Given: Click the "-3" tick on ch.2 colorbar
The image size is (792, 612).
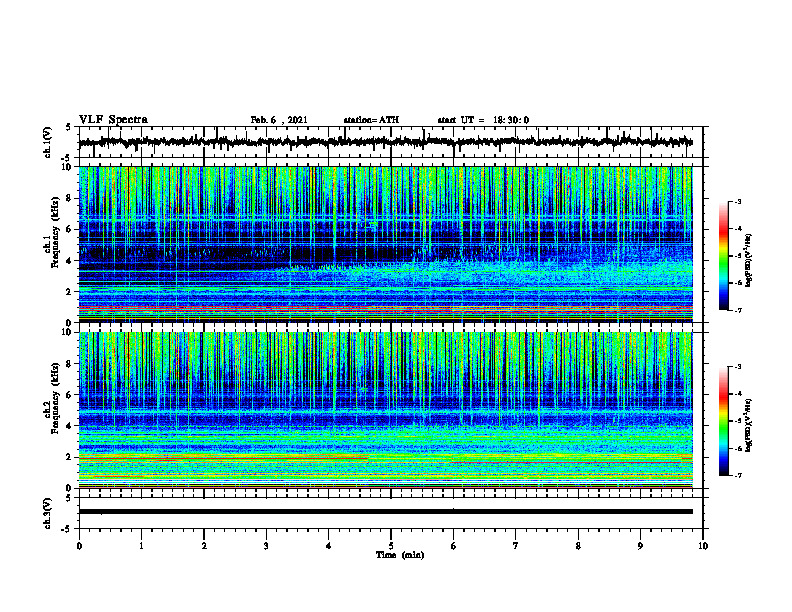Looking at the screenshot, I should click(737, 367).
